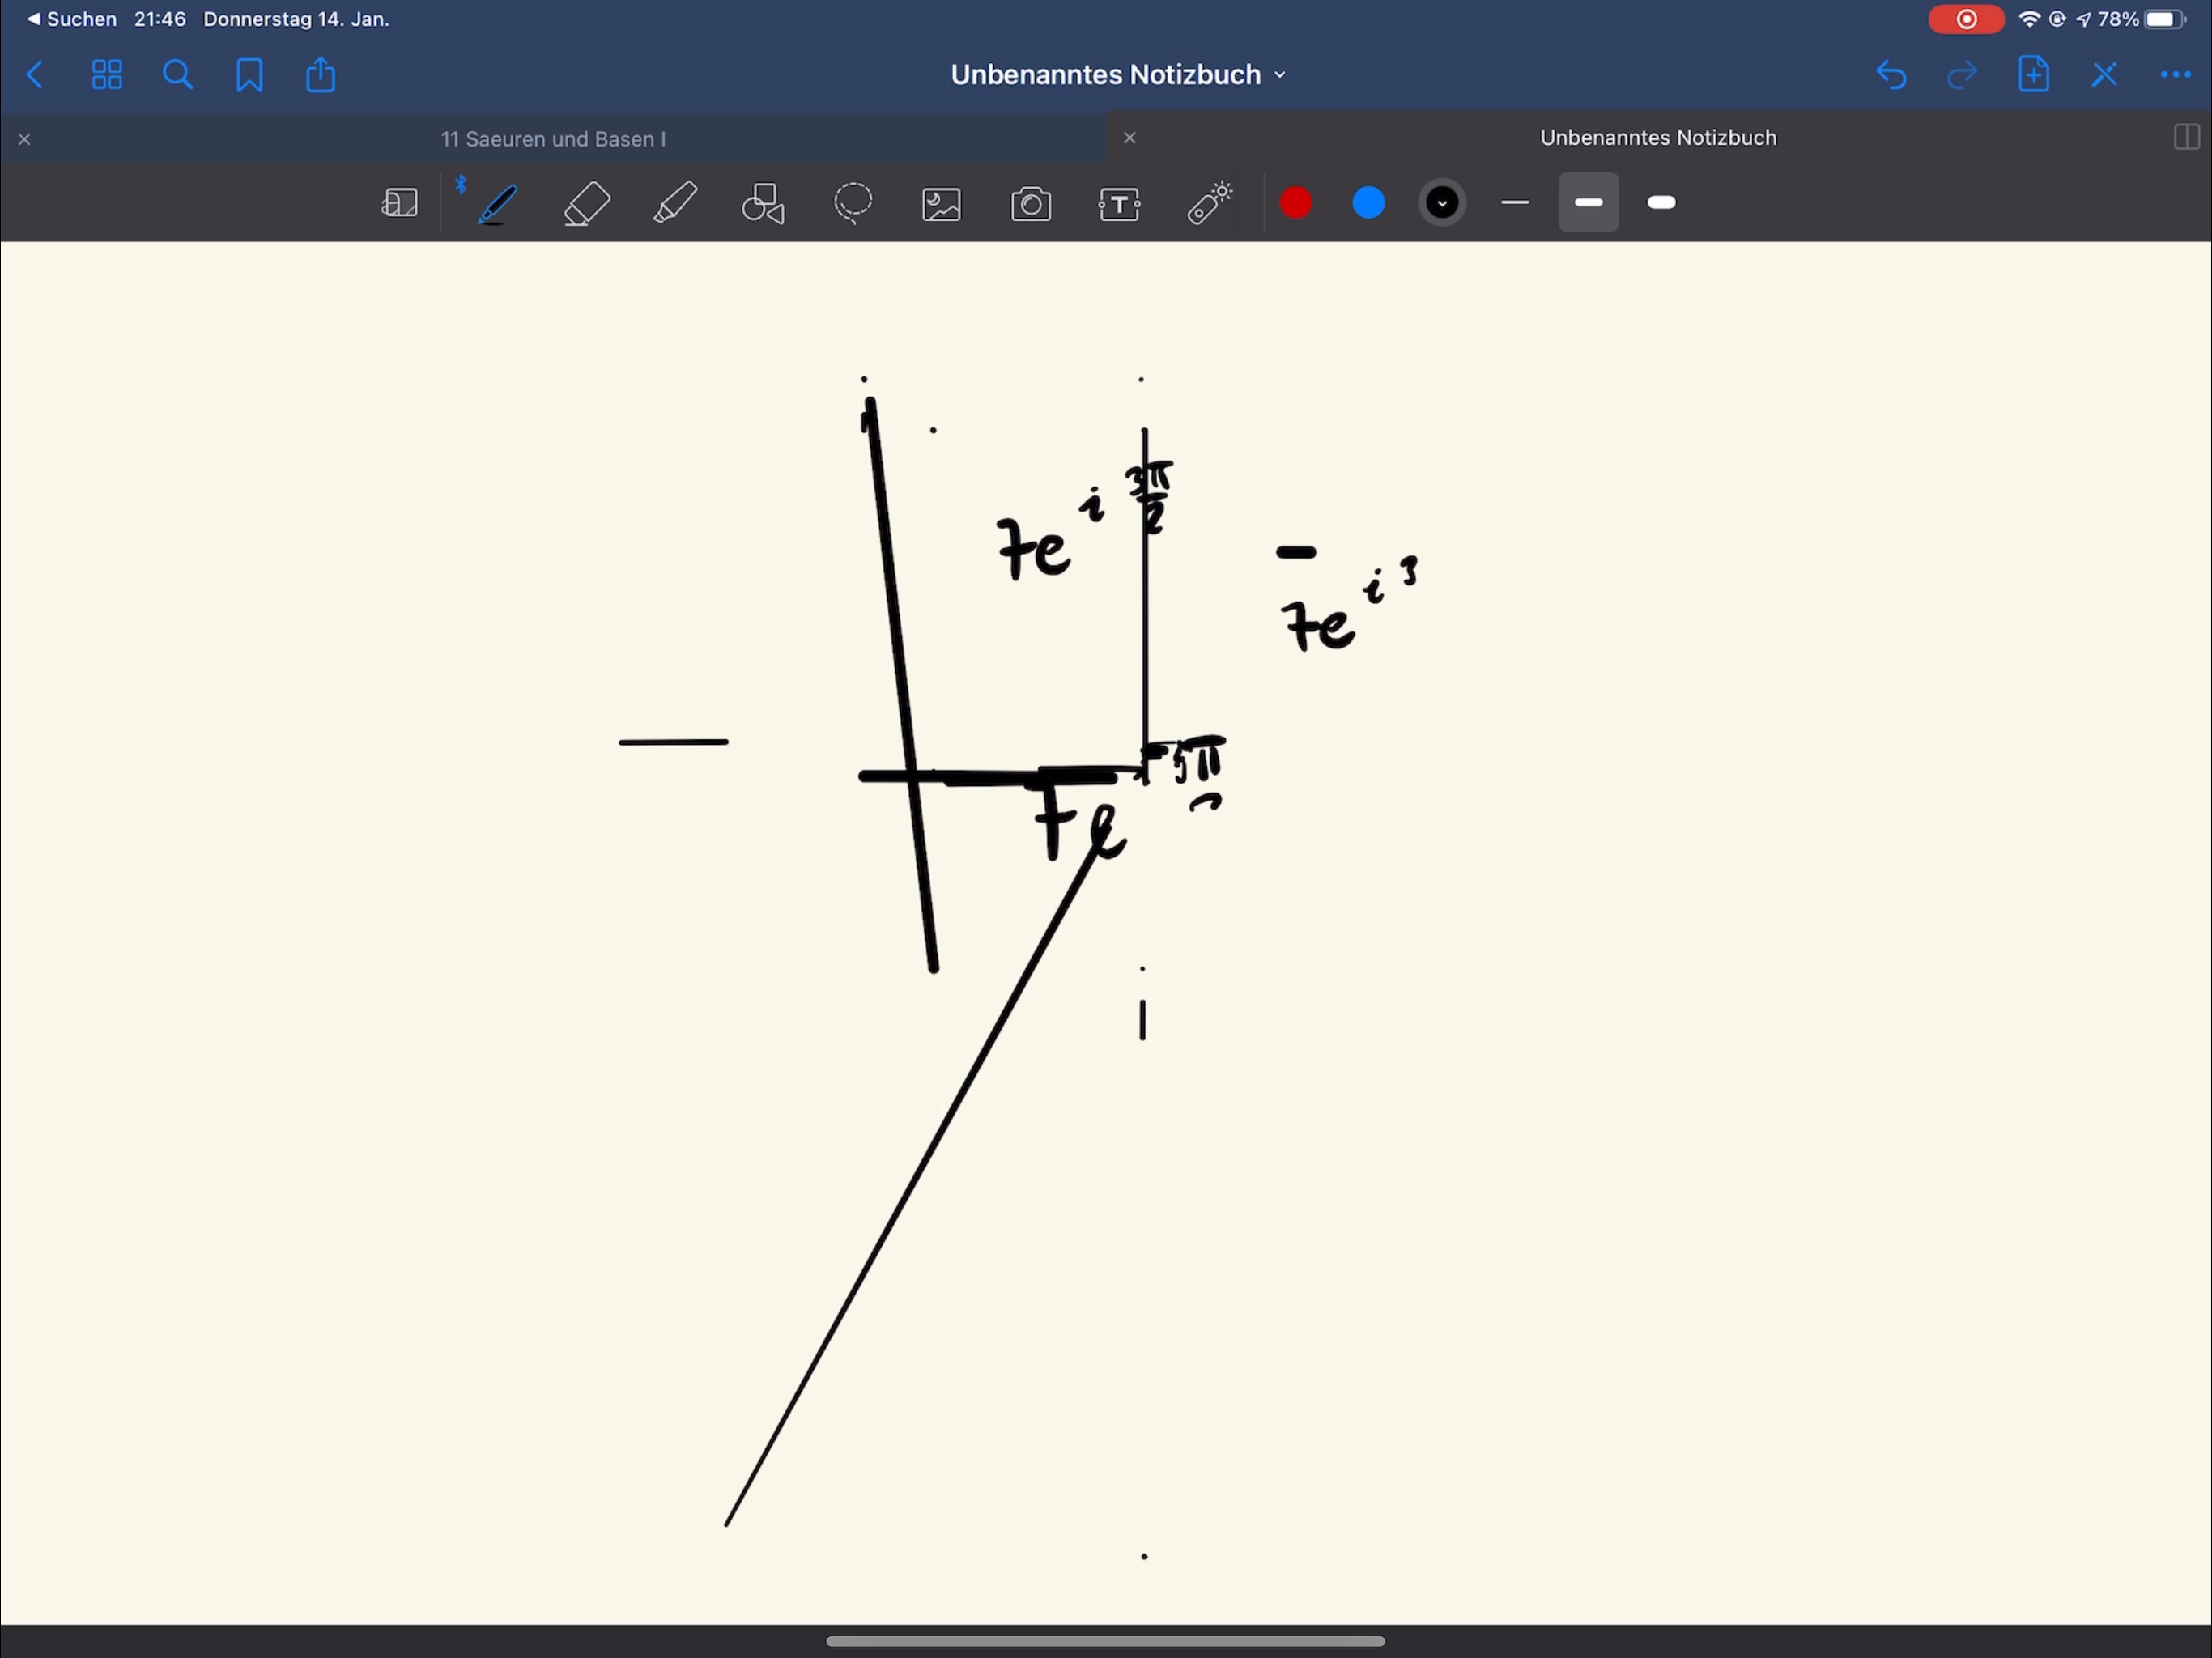Viewport: 2212px width, 1658px height.
Task: Undo the last stroke
Action: (1890, 75)
